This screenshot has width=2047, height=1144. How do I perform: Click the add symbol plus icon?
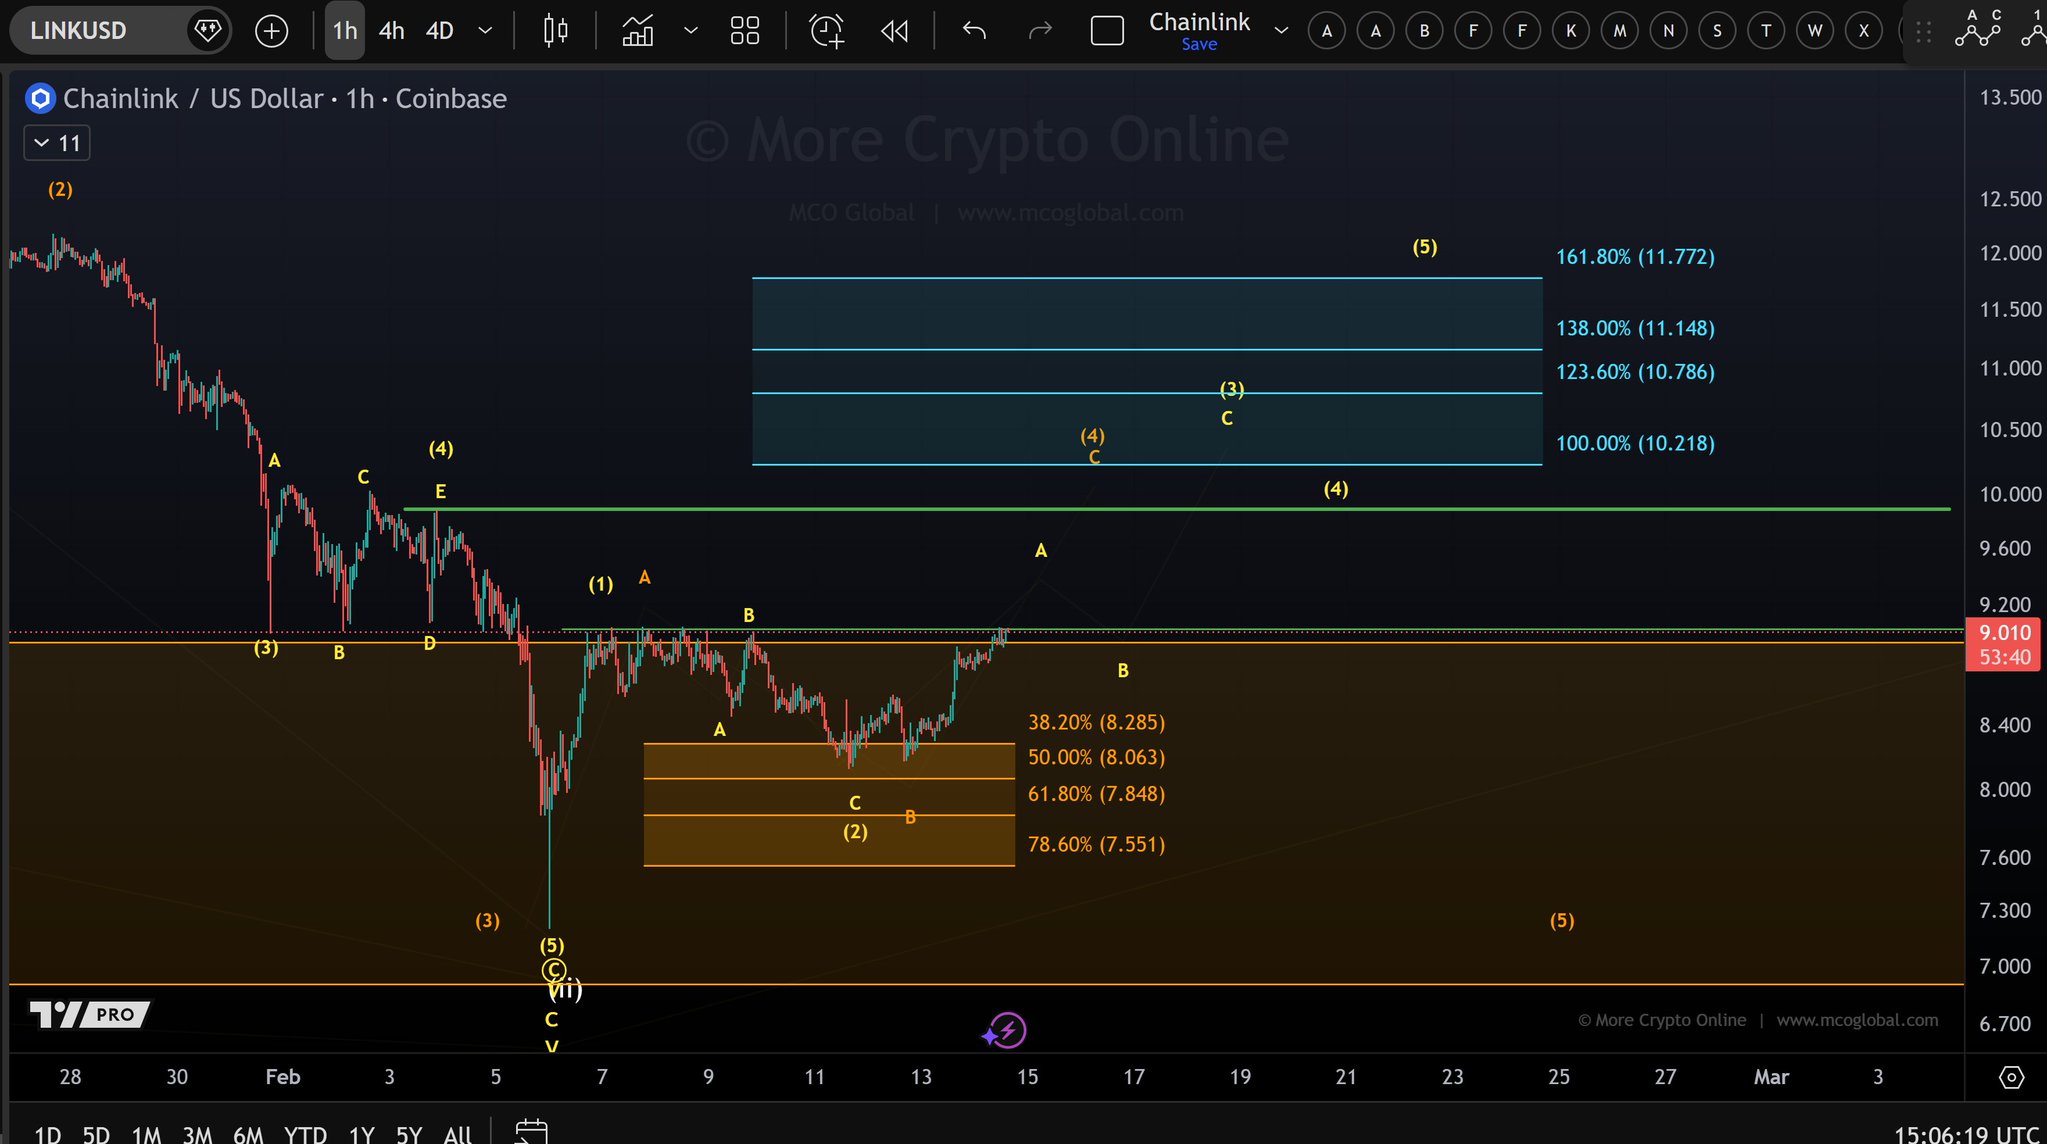[271, 31]
